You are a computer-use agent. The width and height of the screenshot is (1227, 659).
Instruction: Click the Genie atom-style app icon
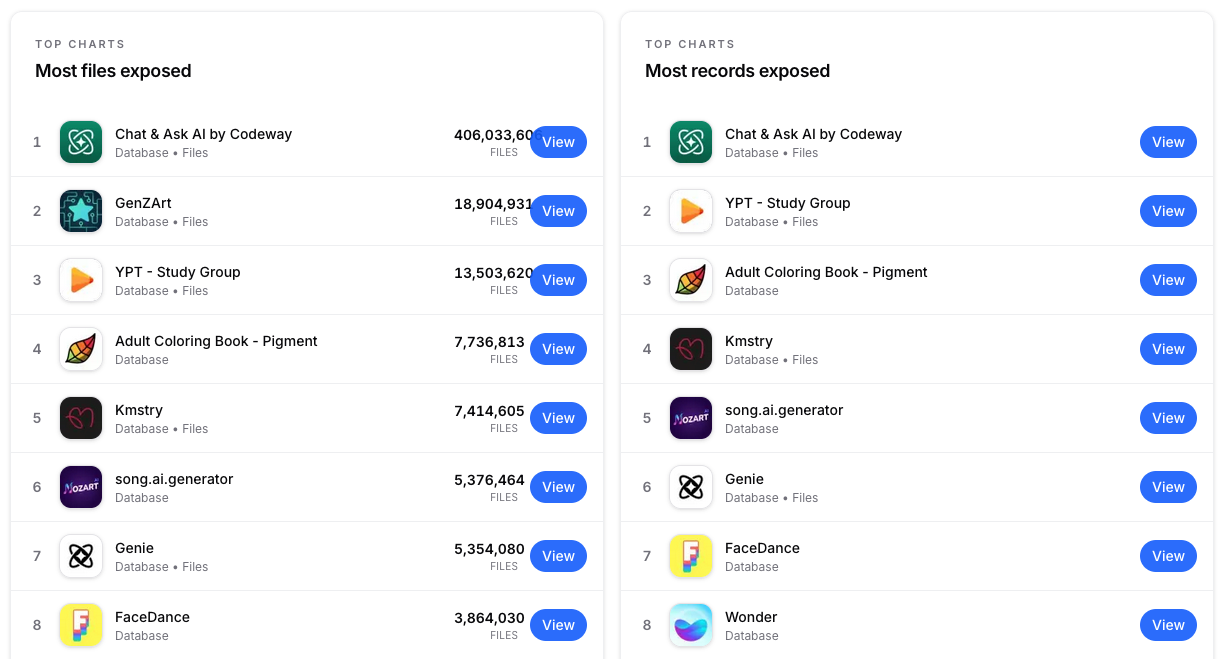click(81, 556)
